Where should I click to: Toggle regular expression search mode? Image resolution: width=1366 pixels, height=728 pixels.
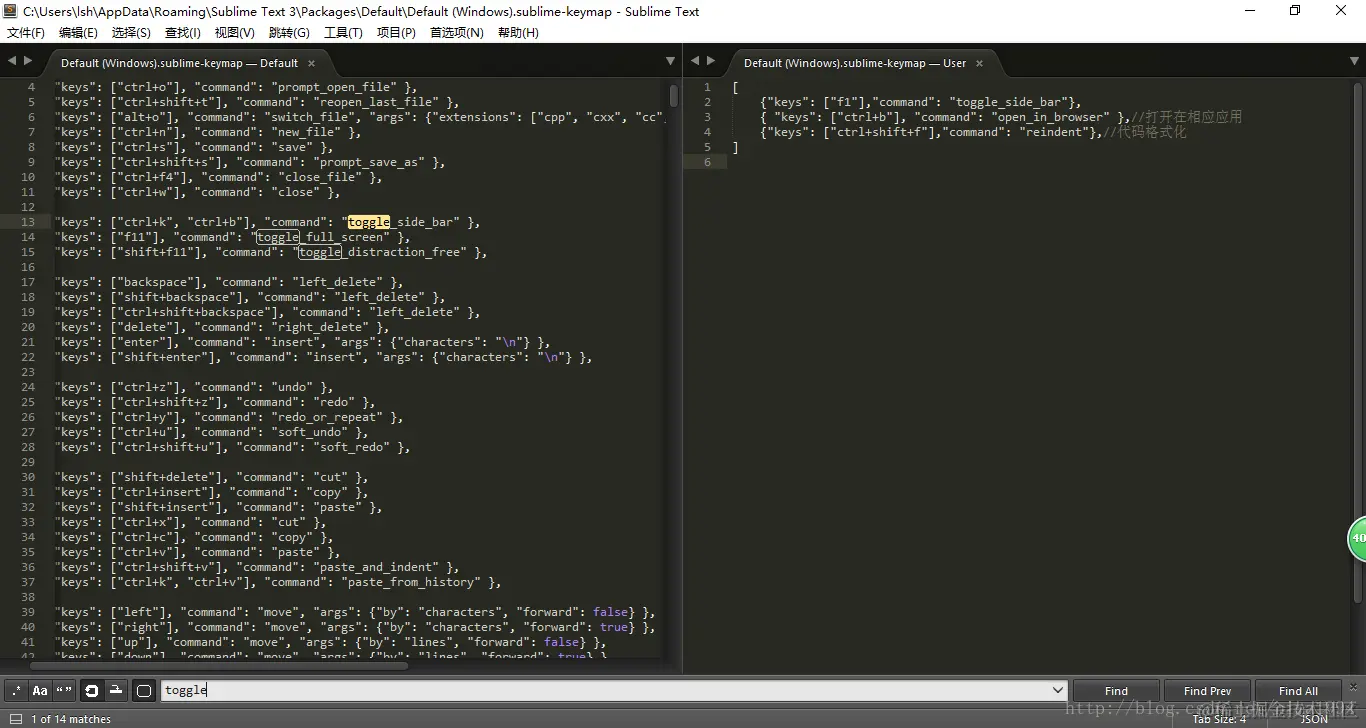(17, 690)
